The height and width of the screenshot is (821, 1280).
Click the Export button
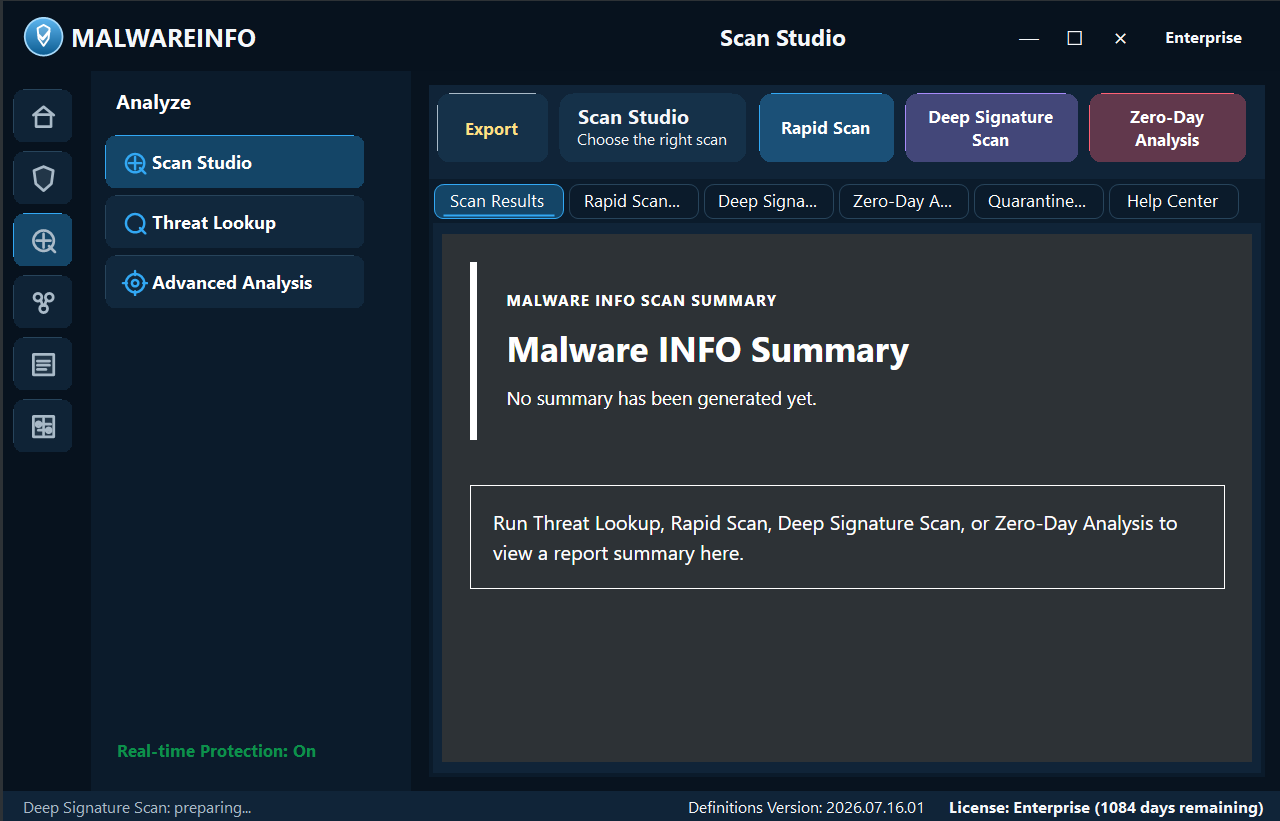[x=492, y=128]
